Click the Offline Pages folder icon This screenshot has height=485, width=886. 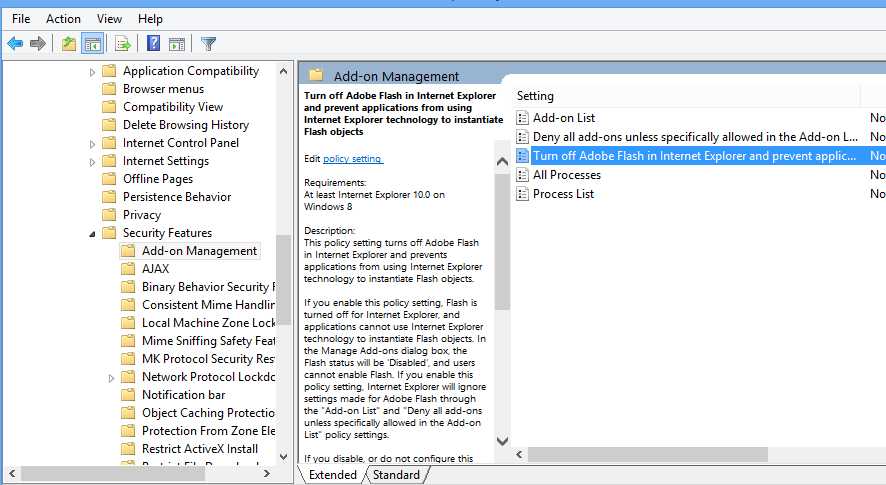(109, 179)
